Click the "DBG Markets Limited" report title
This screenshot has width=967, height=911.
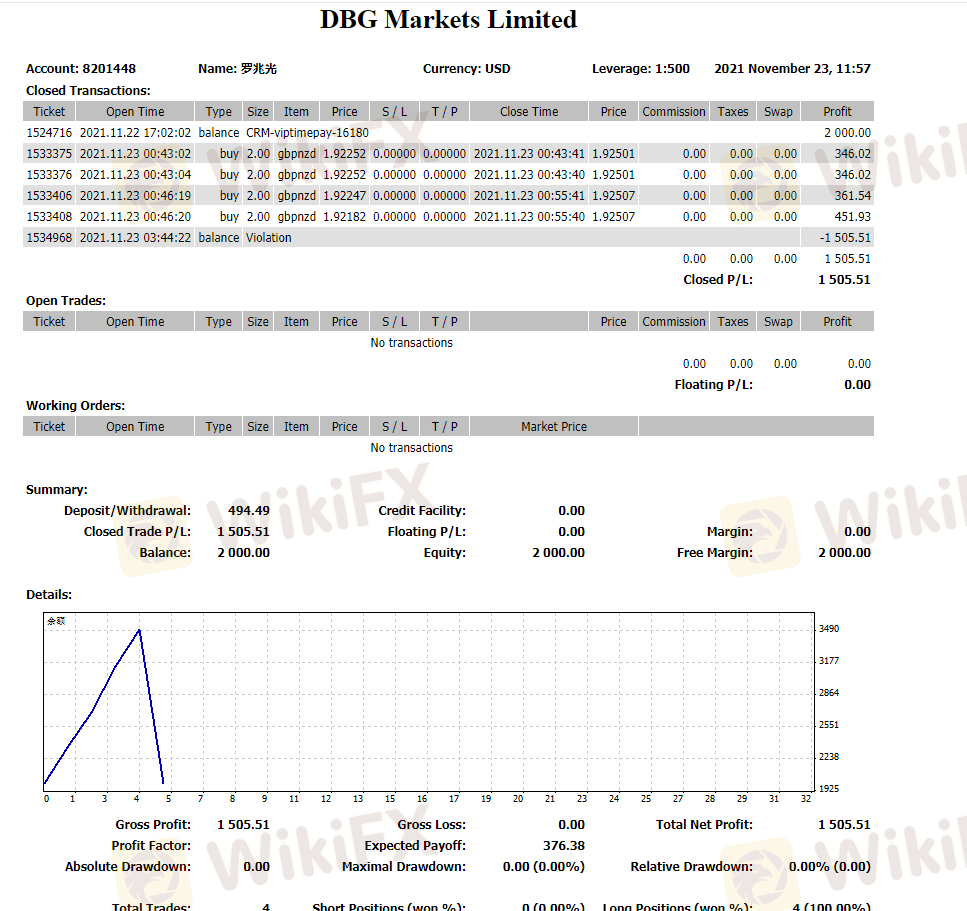click(448, 20)
